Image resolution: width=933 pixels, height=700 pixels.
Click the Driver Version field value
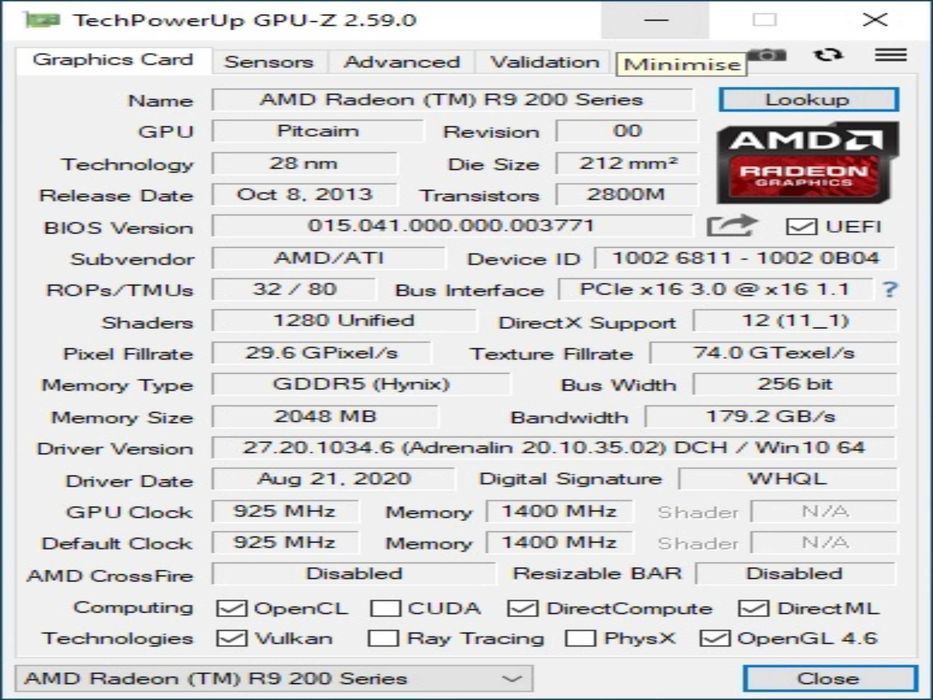tap(554, 448)
